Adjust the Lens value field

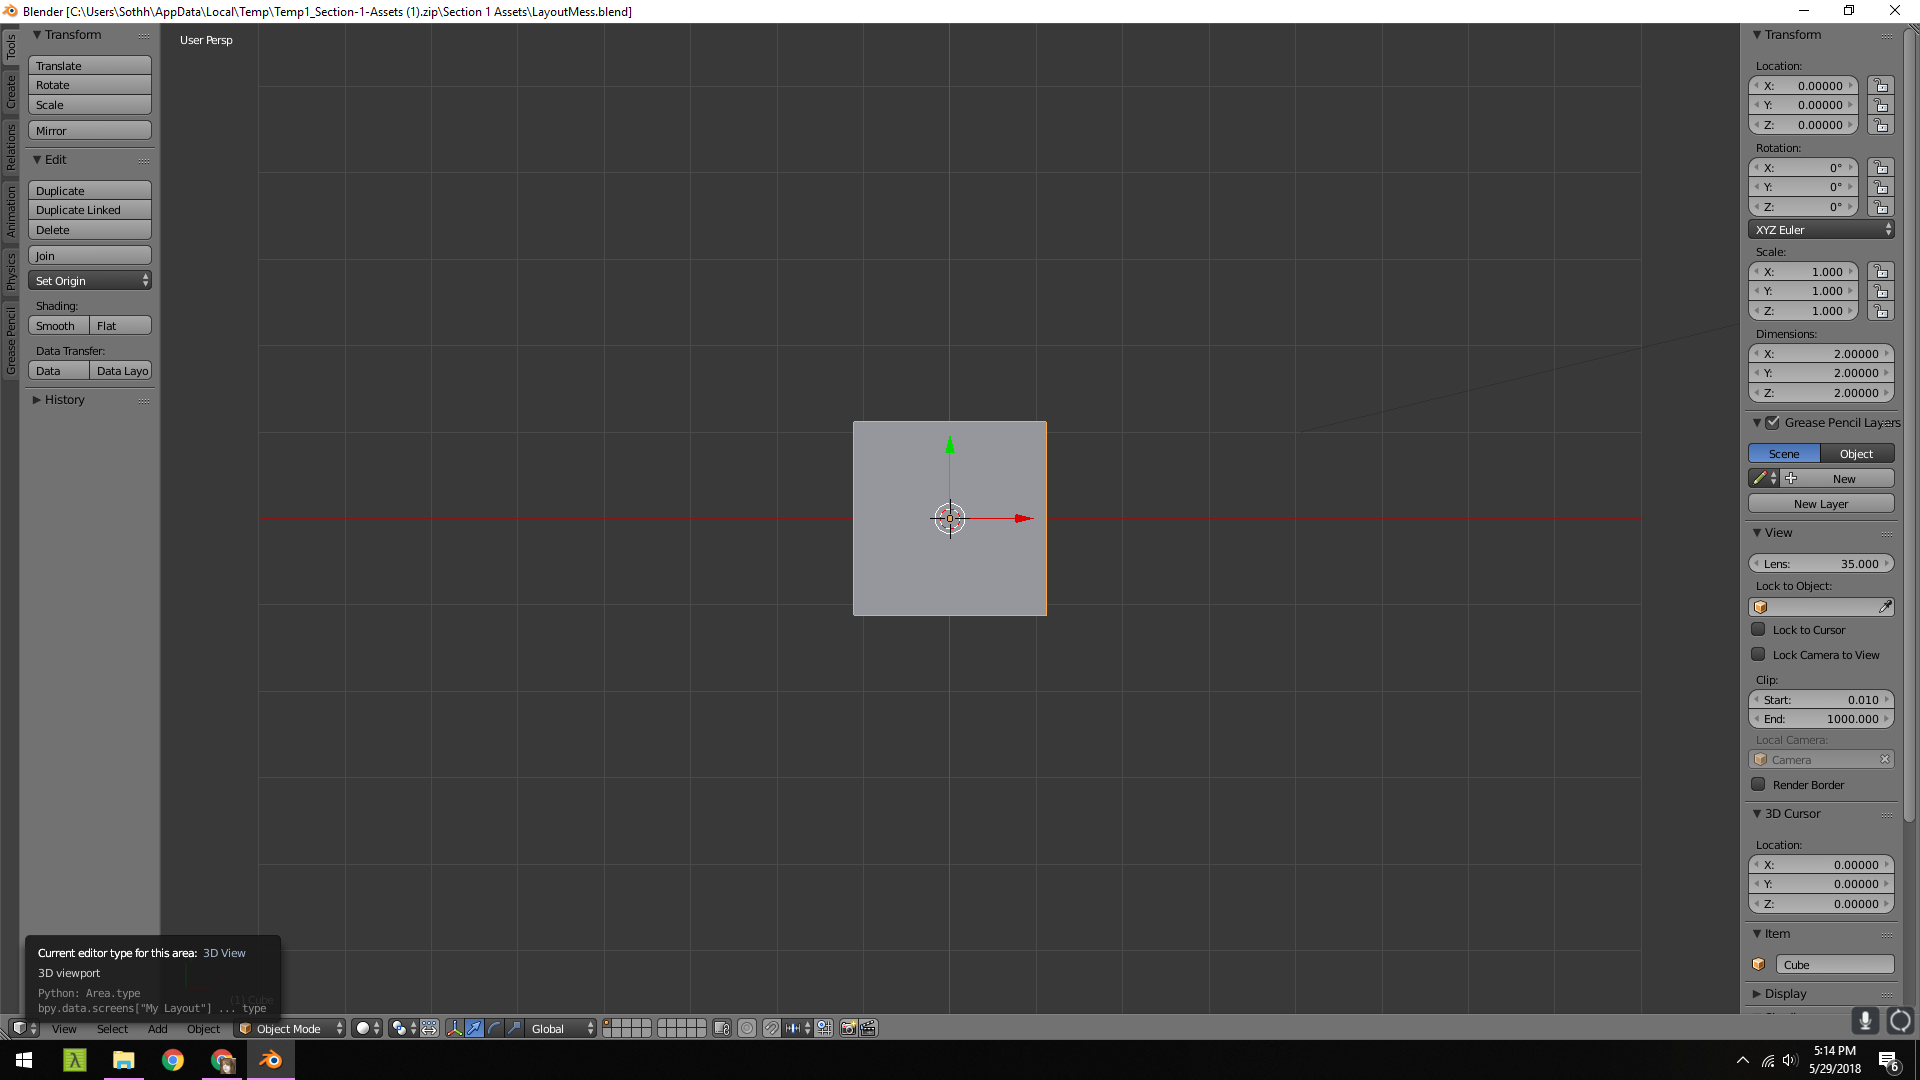1821,564
